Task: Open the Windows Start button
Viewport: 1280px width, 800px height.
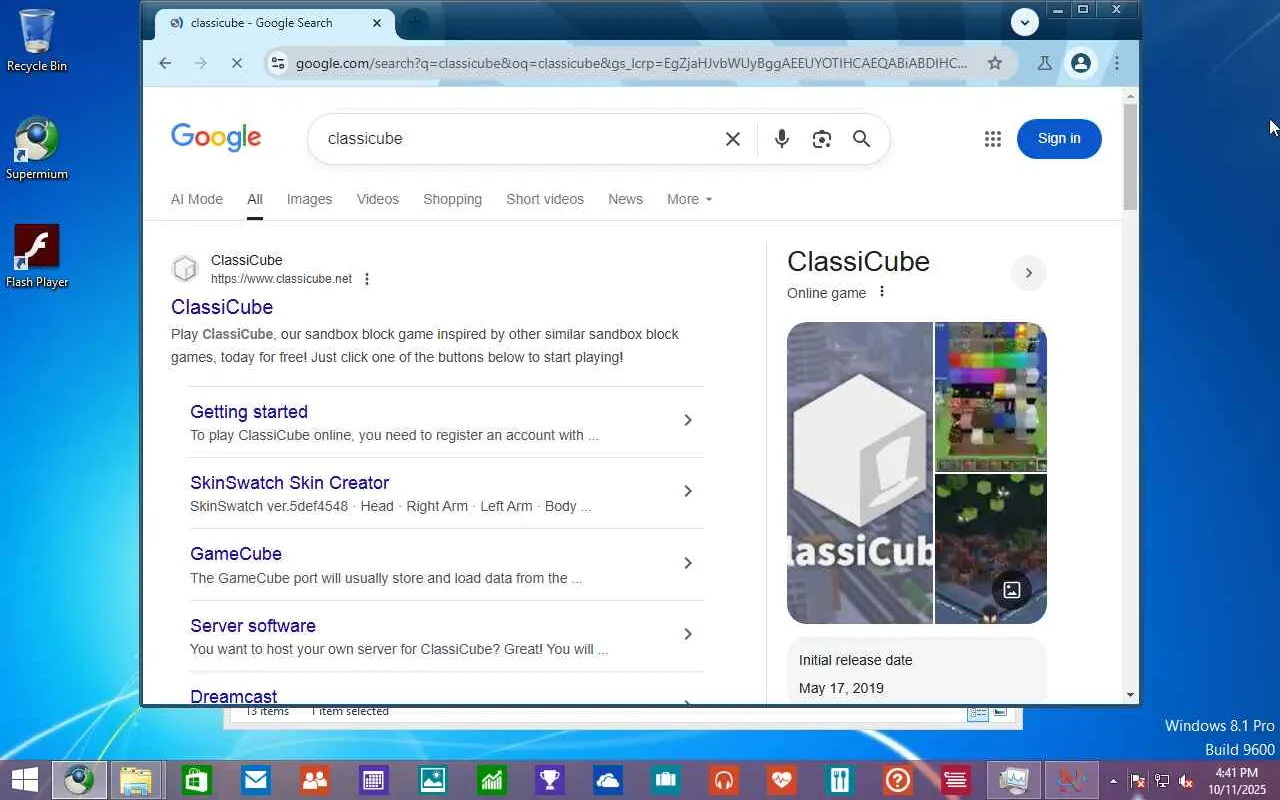Action: click(x=25, y=780)
